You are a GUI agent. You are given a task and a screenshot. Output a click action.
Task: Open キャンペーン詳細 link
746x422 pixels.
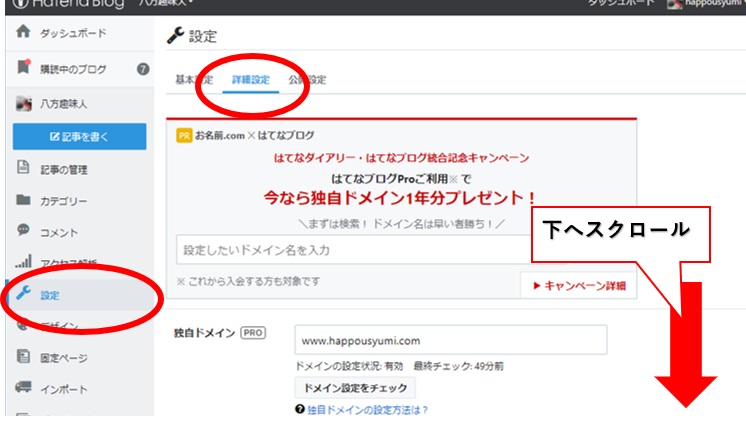[x=579, y=286]
